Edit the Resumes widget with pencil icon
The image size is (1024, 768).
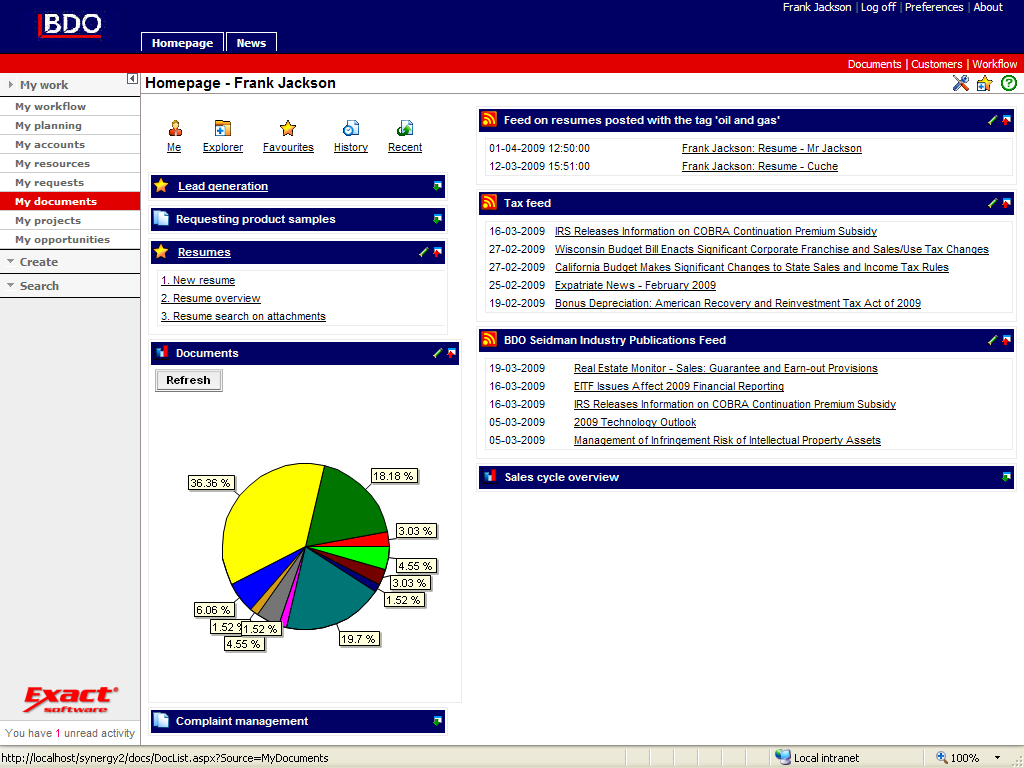(x=423, y=252)
